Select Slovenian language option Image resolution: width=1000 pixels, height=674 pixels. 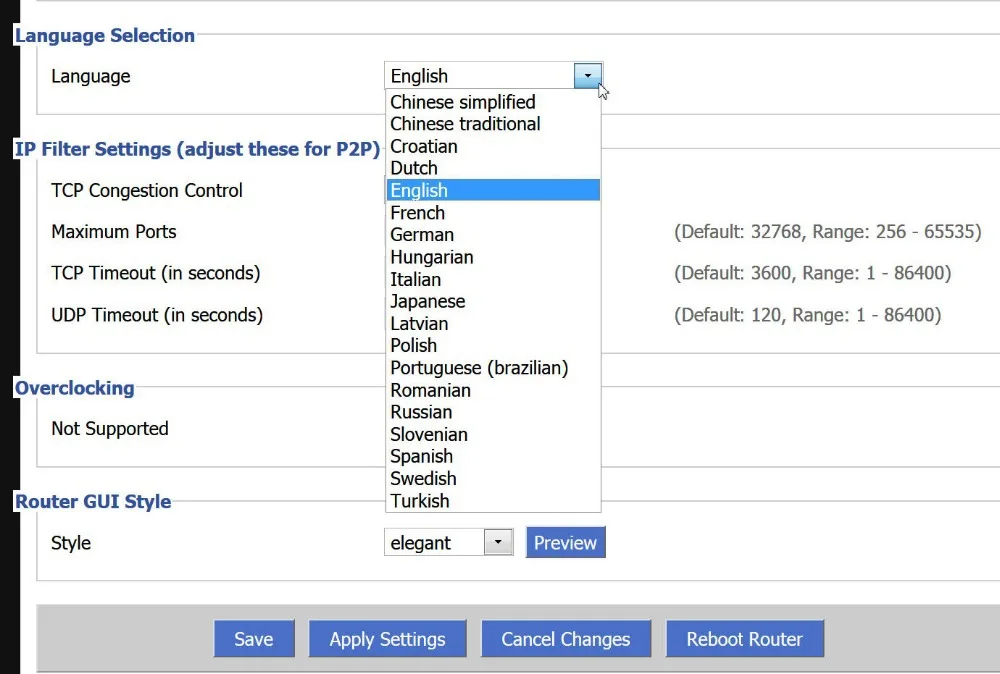pos(493,434)
